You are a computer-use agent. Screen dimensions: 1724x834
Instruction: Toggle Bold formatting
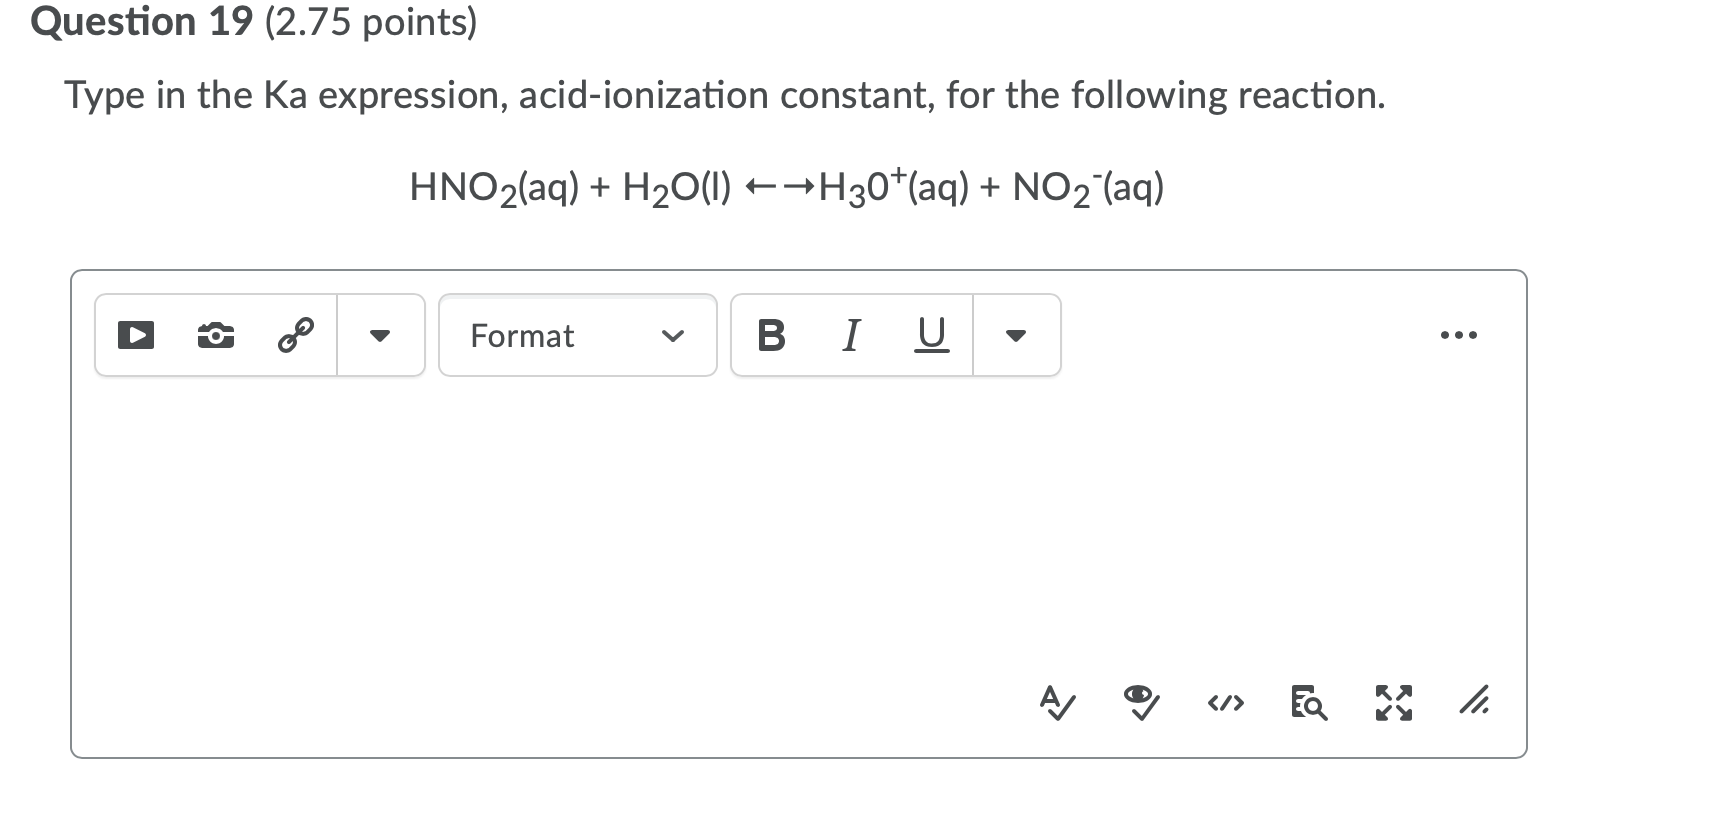pyautogui.click(x=770, y=336)
